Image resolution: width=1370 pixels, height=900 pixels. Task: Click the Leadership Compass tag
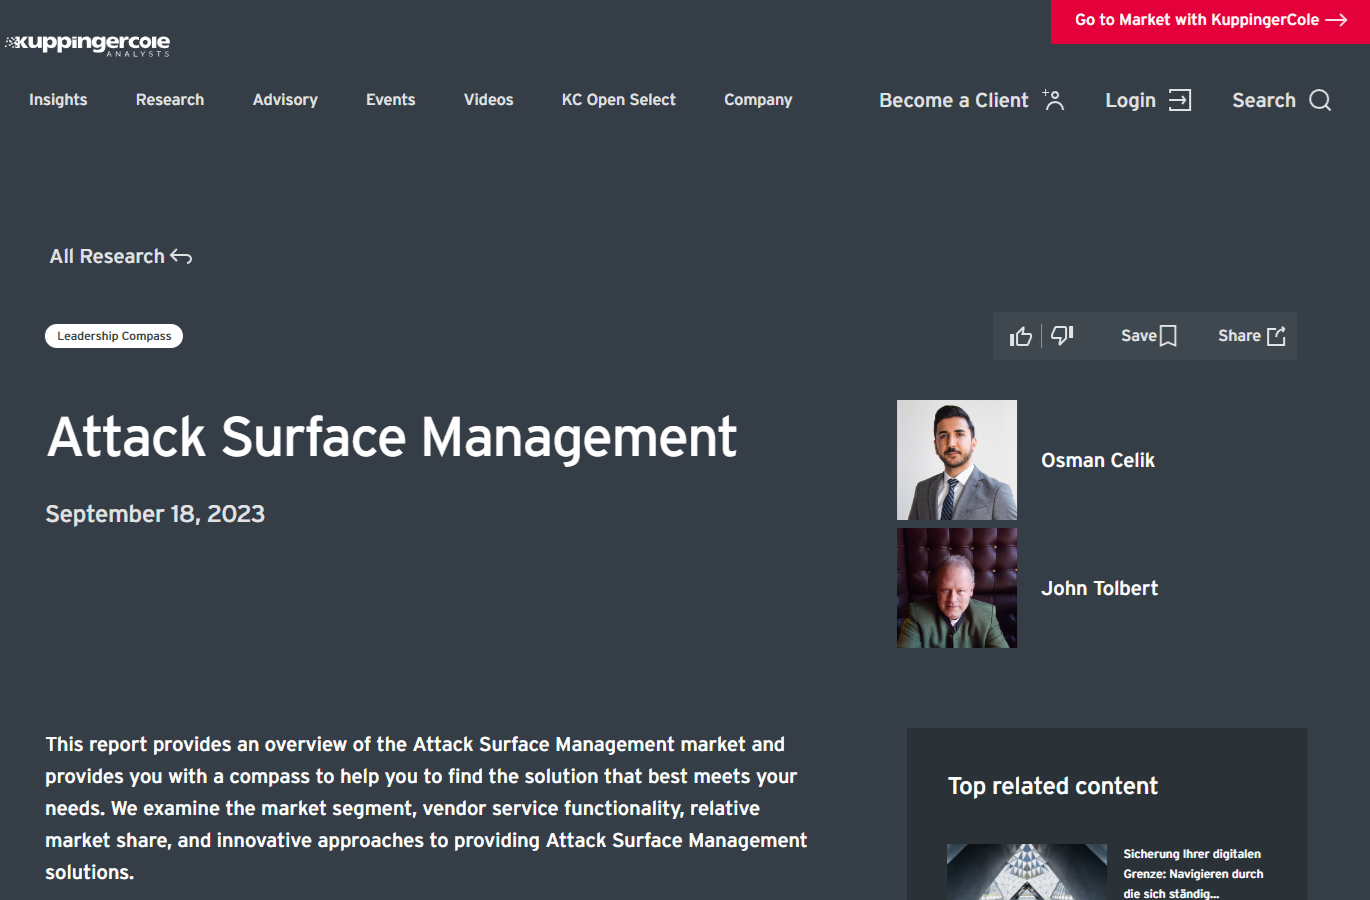(114, 336)
